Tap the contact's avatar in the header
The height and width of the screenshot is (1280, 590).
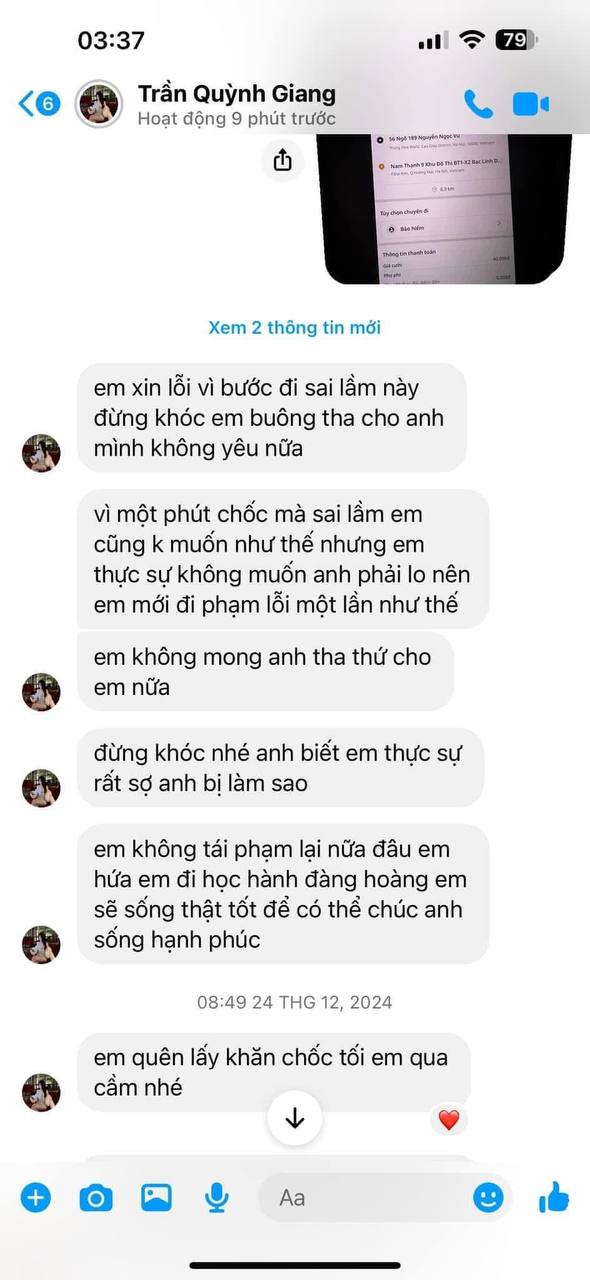99,103
